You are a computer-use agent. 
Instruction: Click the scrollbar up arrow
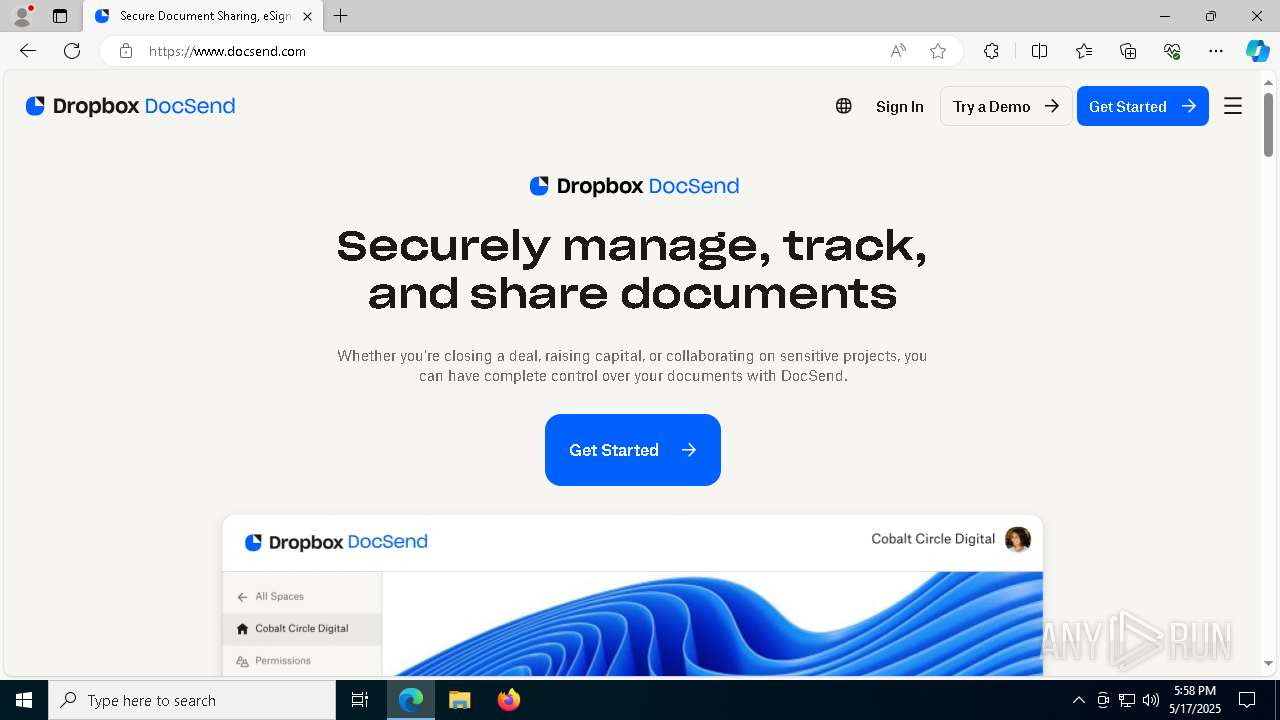click(1268, 82)
